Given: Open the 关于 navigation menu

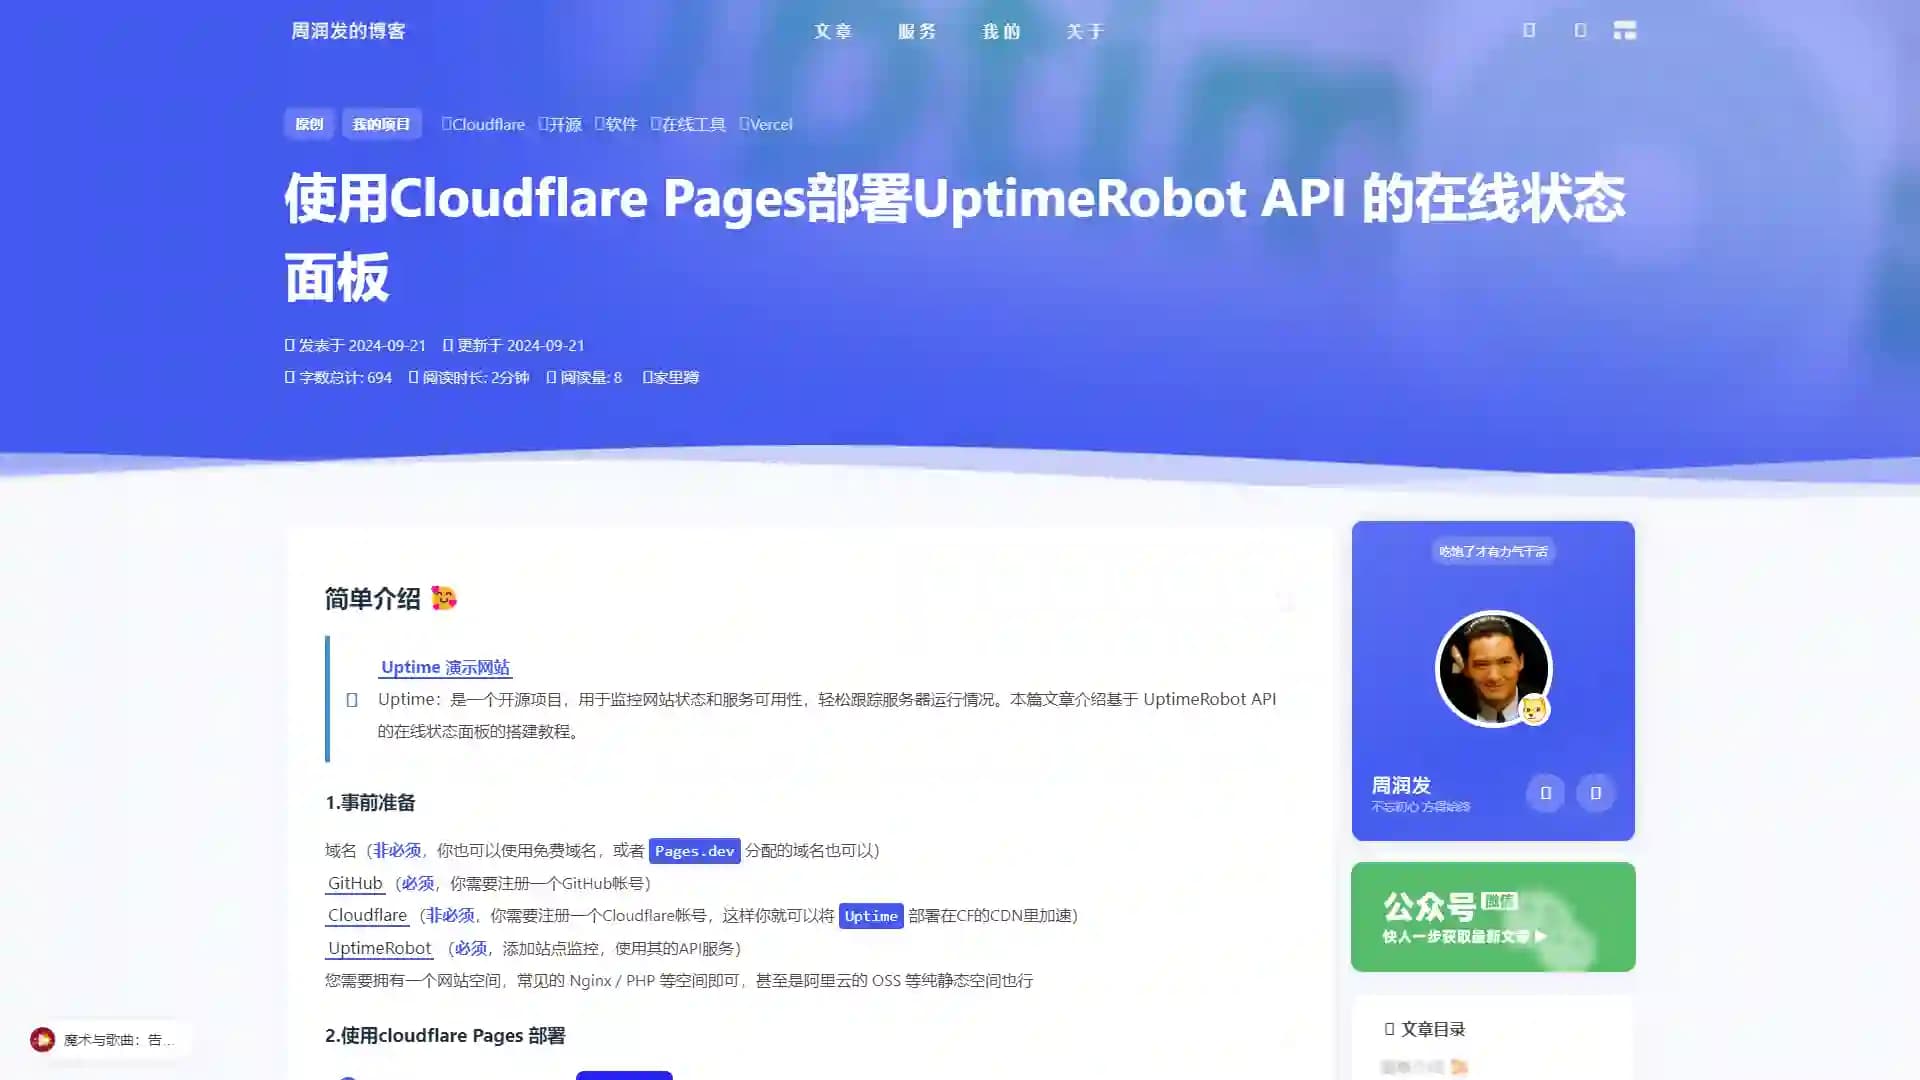Looking at the screenshot, I should pos(1085,31).
